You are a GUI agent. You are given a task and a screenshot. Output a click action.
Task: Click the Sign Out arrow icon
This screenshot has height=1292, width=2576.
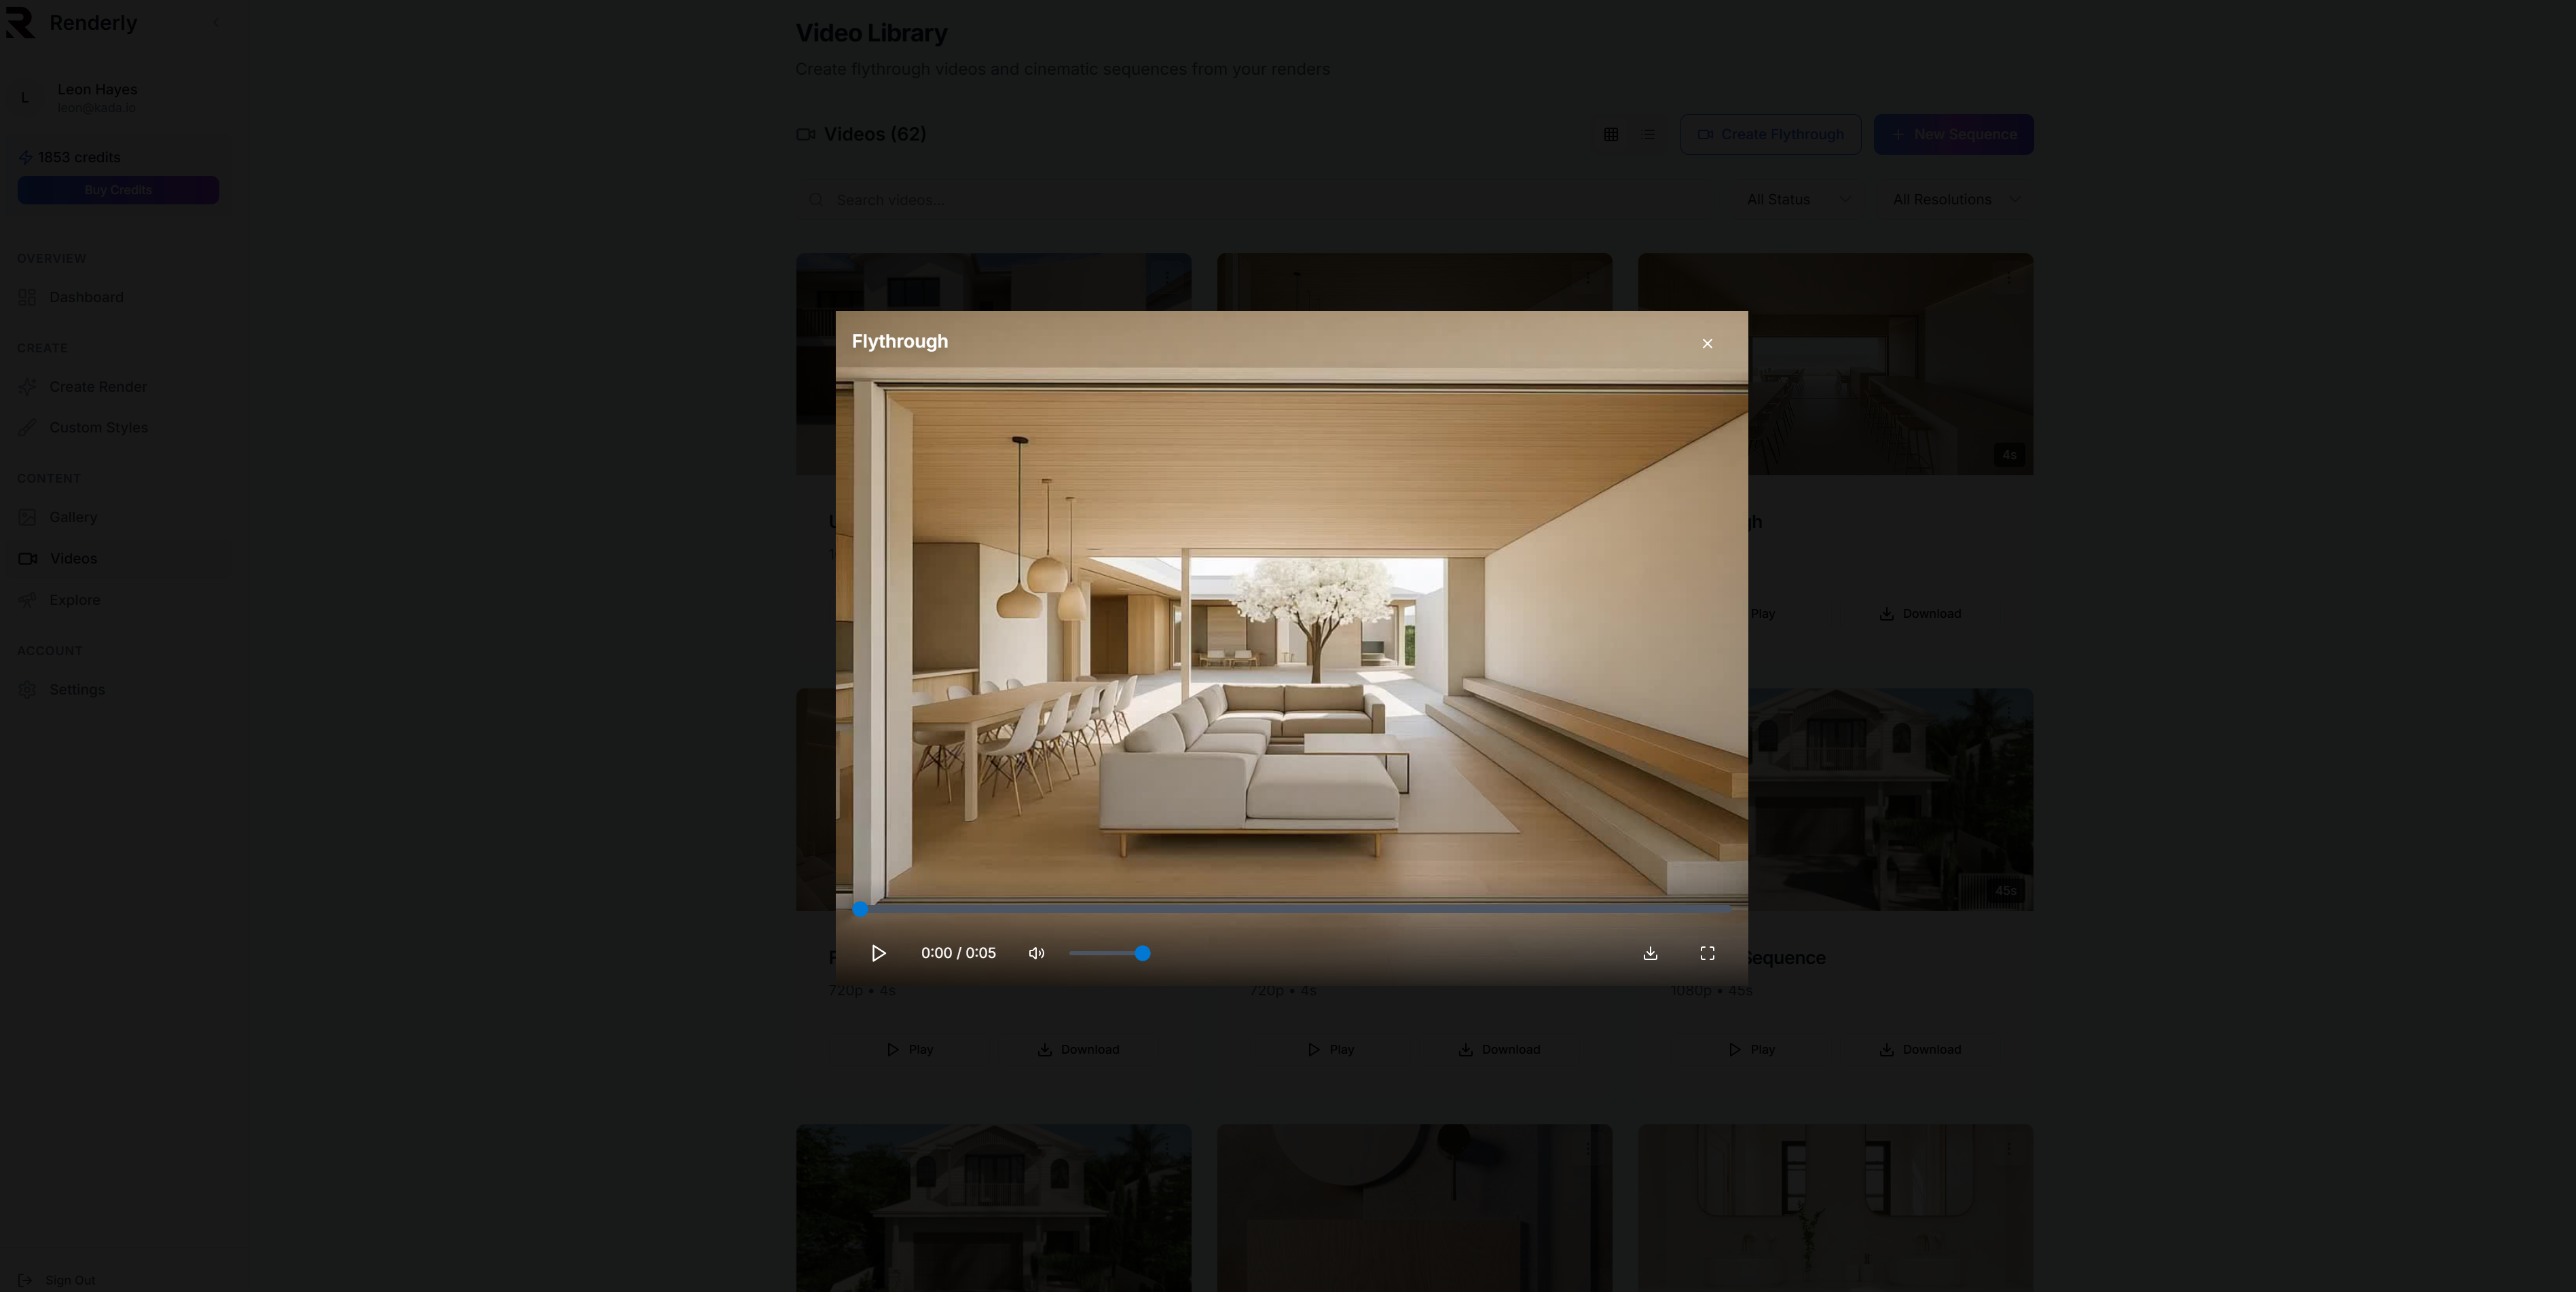click(25, 1280)
